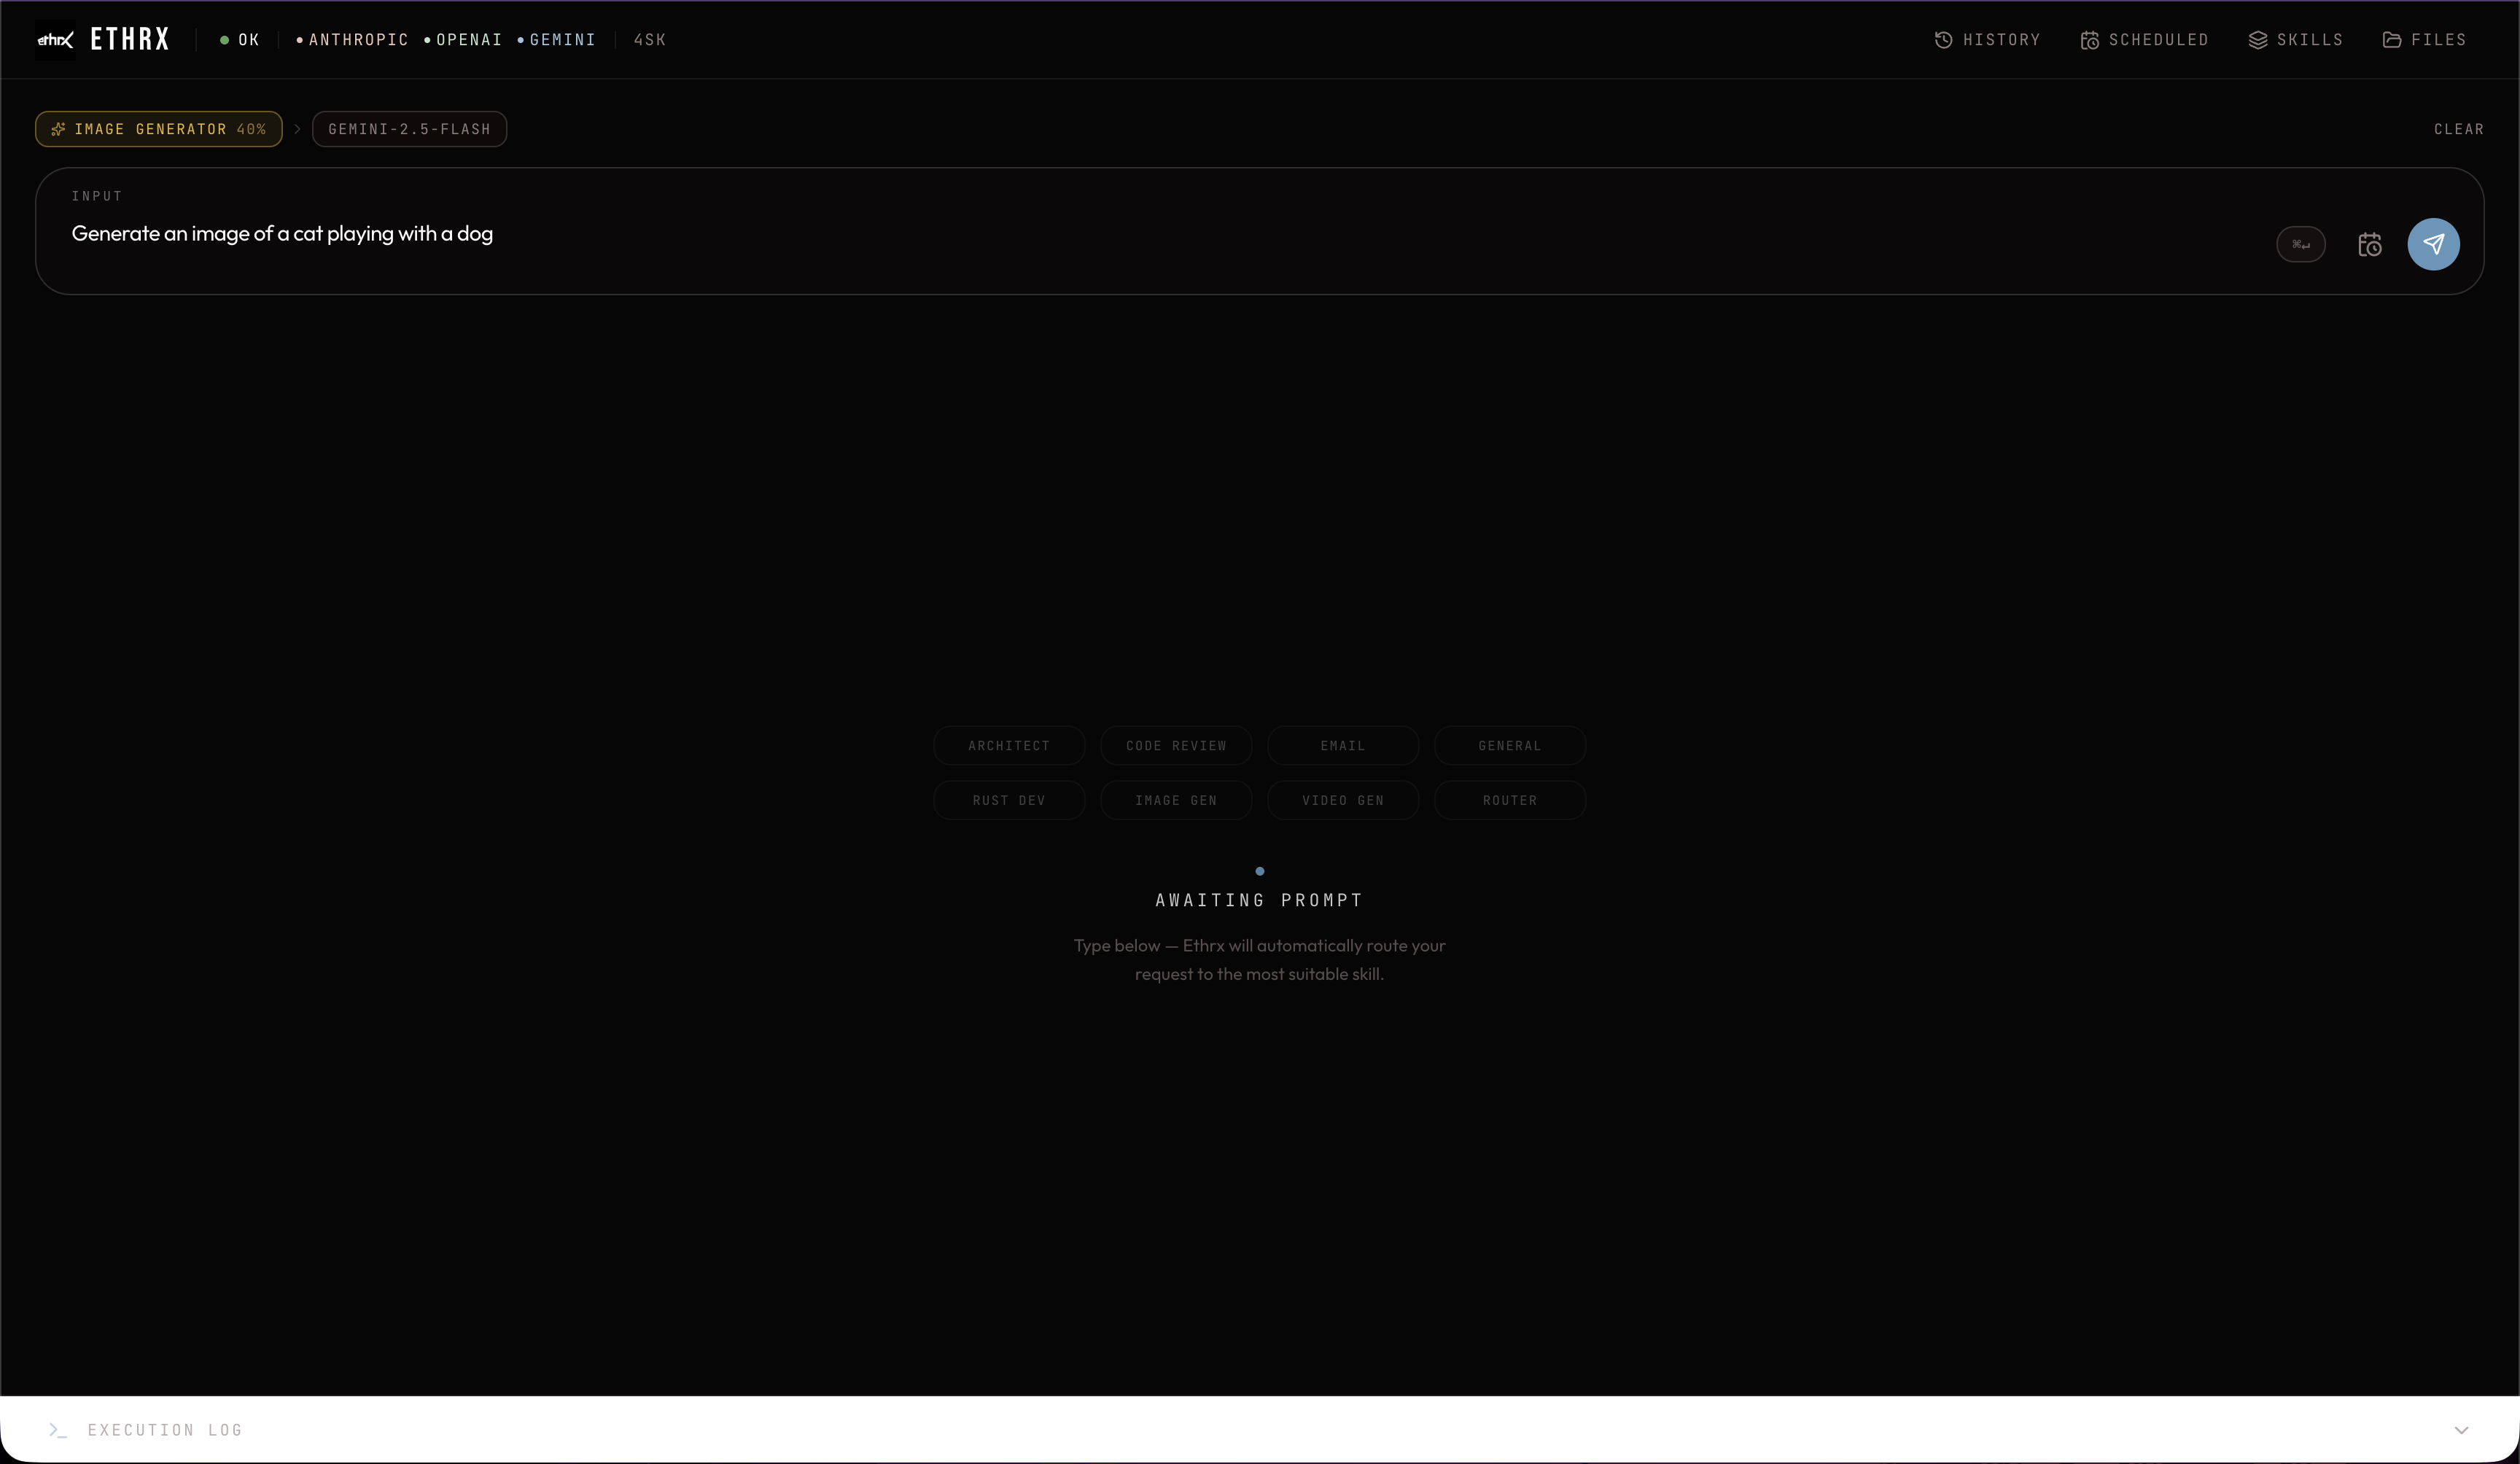Select the Video Gen skill chip

[1343, 800]
